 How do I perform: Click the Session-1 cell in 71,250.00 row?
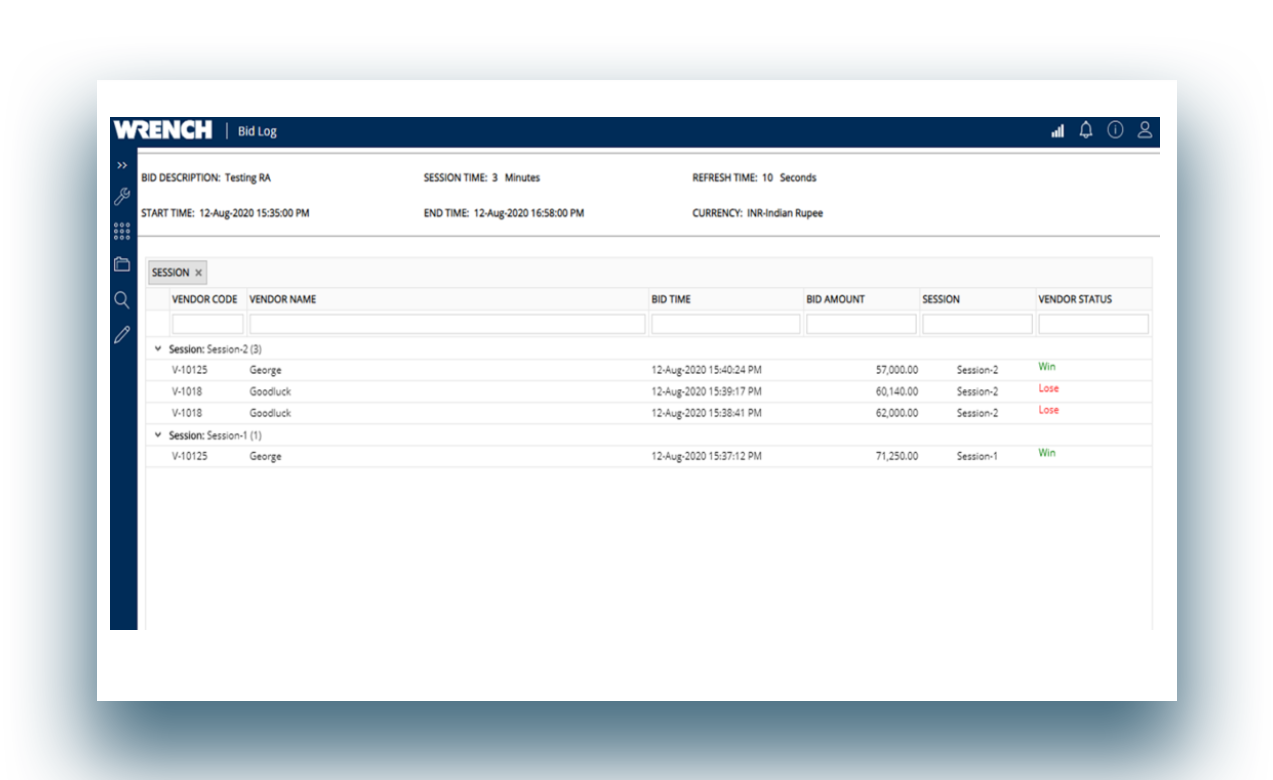[x=977, y=456]
